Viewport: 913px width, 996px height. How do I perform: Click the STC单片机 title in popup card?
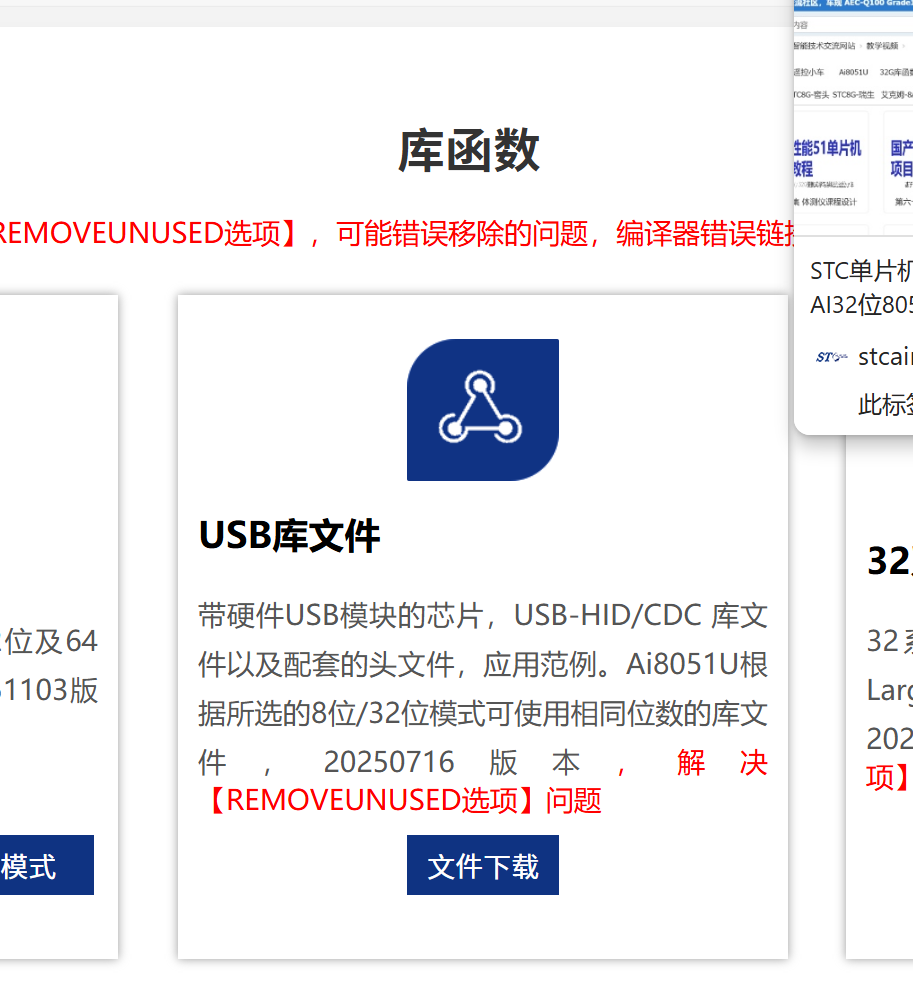click(x=858, y=271)
